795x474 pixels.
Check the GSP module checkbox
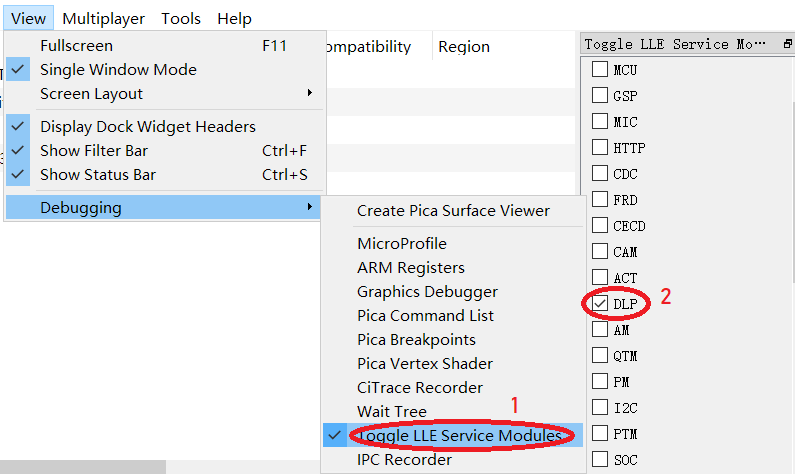point(600,96)
